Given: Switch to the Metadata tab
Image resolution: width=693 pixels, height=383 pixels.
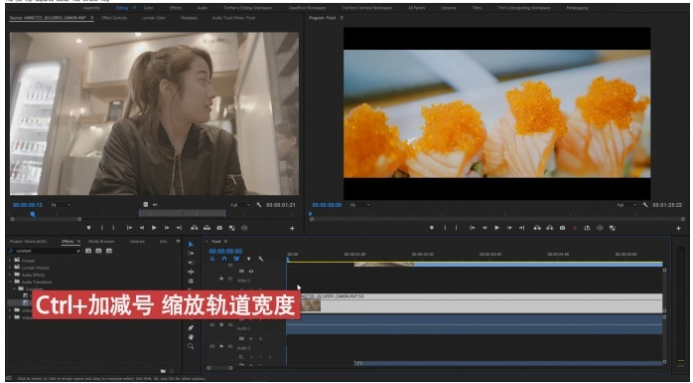Looking at the screenshot, I should (189, 18).
